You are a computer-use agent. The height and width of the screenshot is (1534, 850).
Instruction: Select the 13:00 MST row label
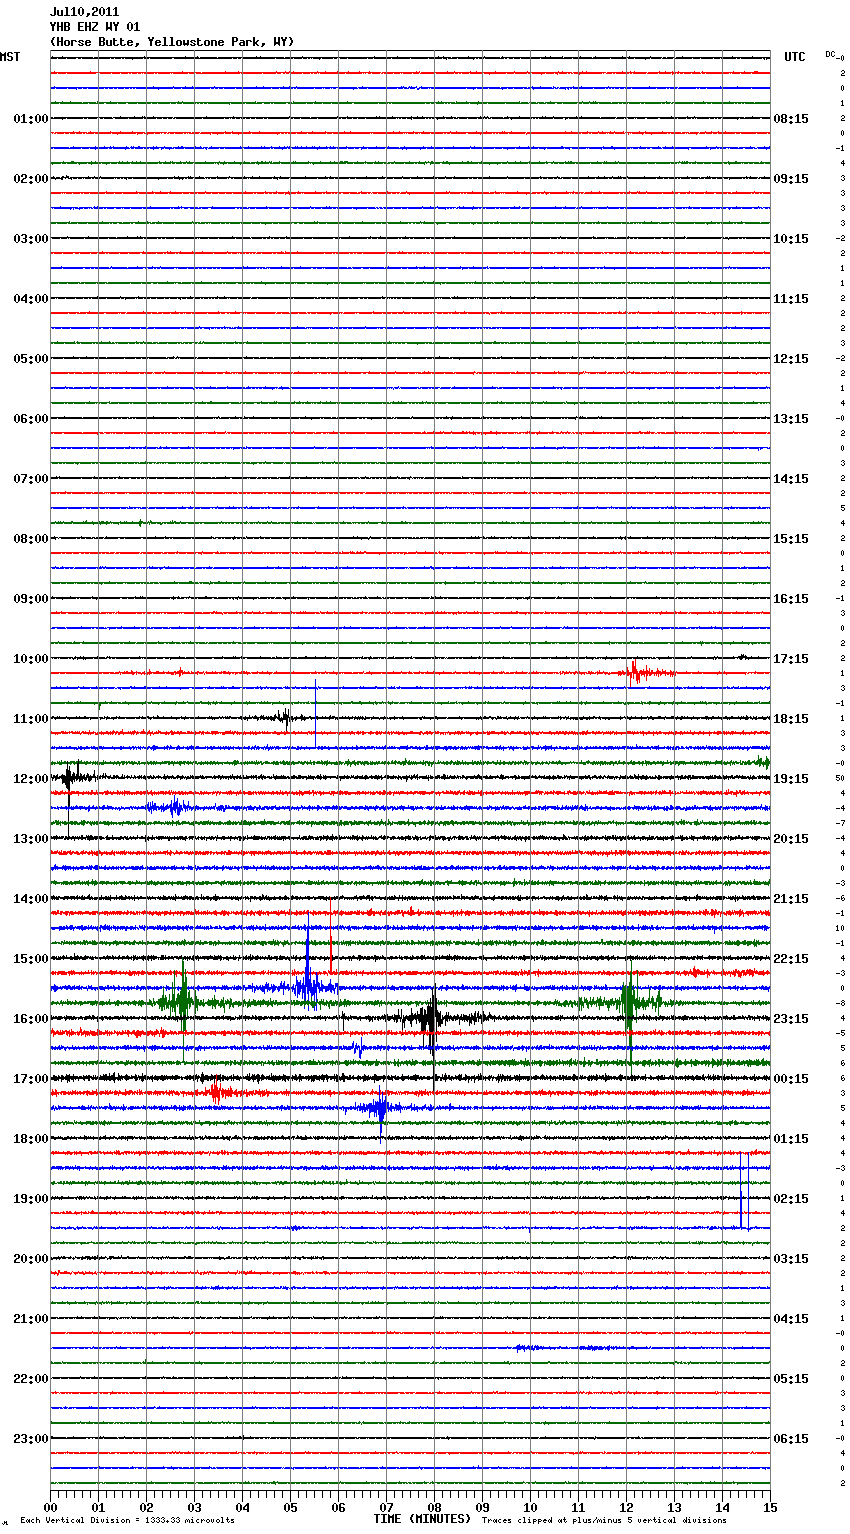point(30,839)
